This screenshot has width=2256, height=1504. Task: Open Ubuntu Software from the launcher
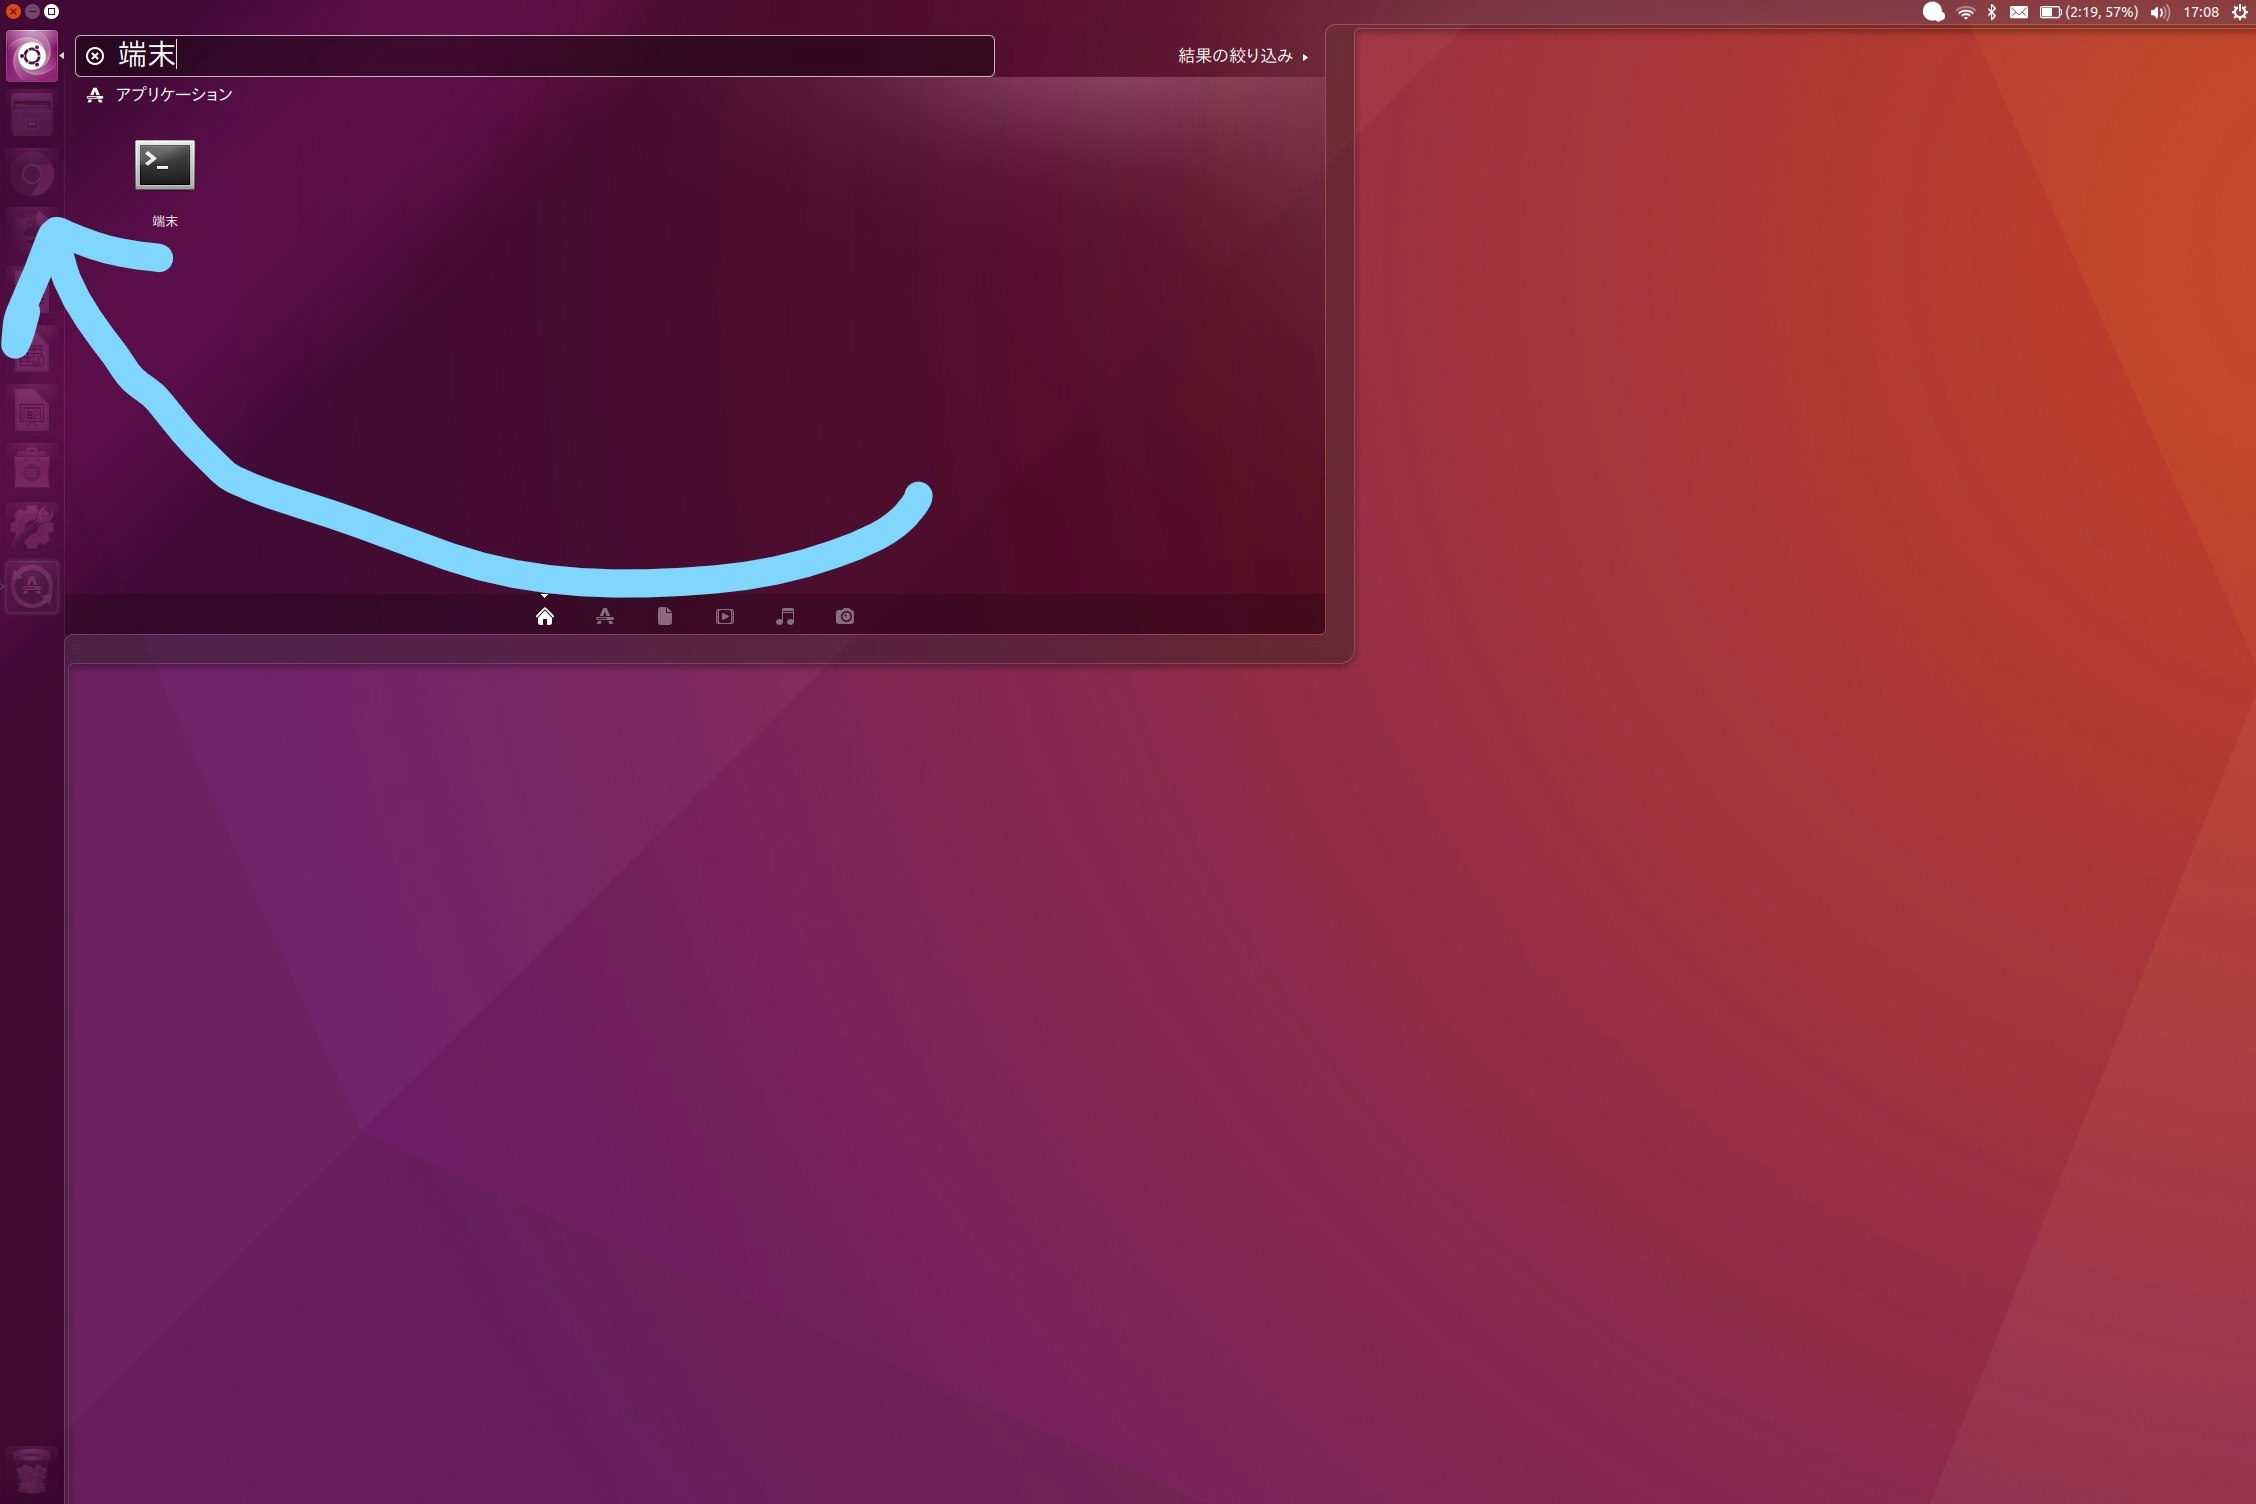[x=30, y=467]
